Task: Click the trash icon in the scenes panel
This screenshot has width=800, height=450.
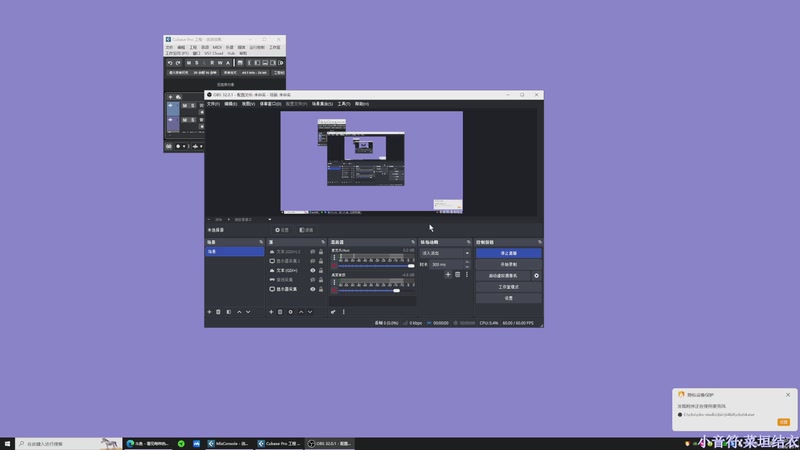Action: pyautogui.click(x=218, y=312)
